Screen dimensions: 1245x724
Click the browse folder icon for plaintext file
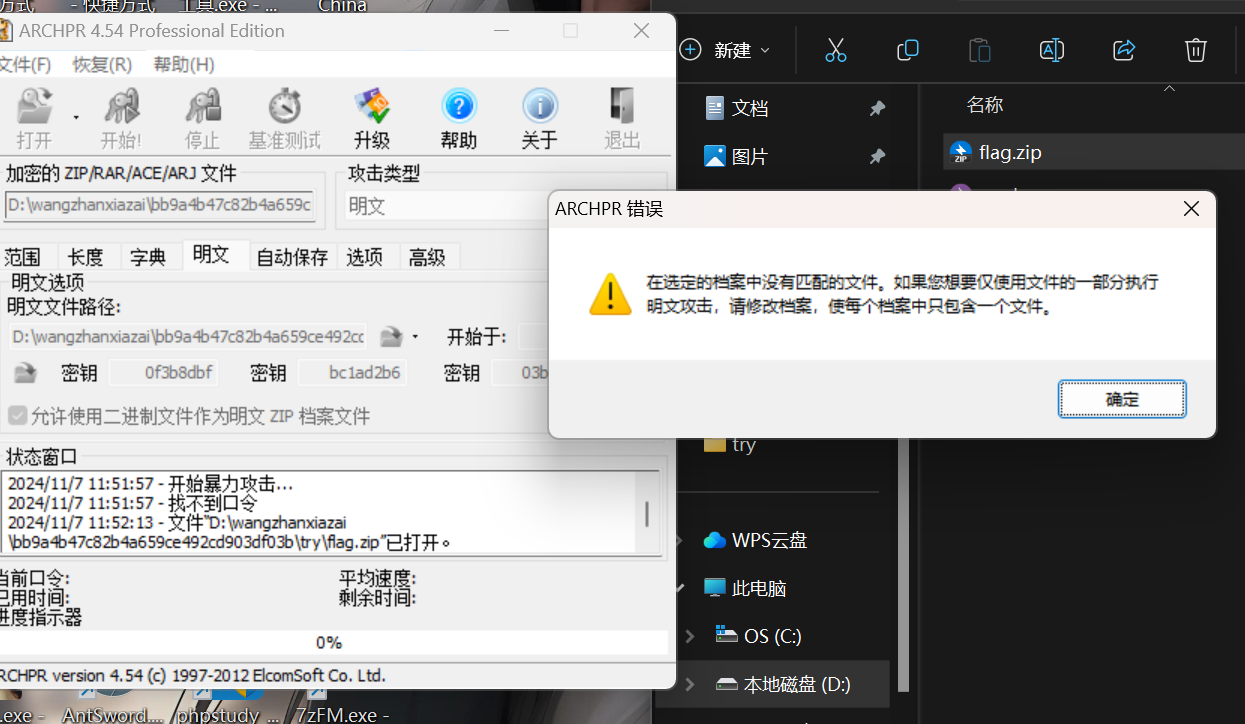point(391,336)
